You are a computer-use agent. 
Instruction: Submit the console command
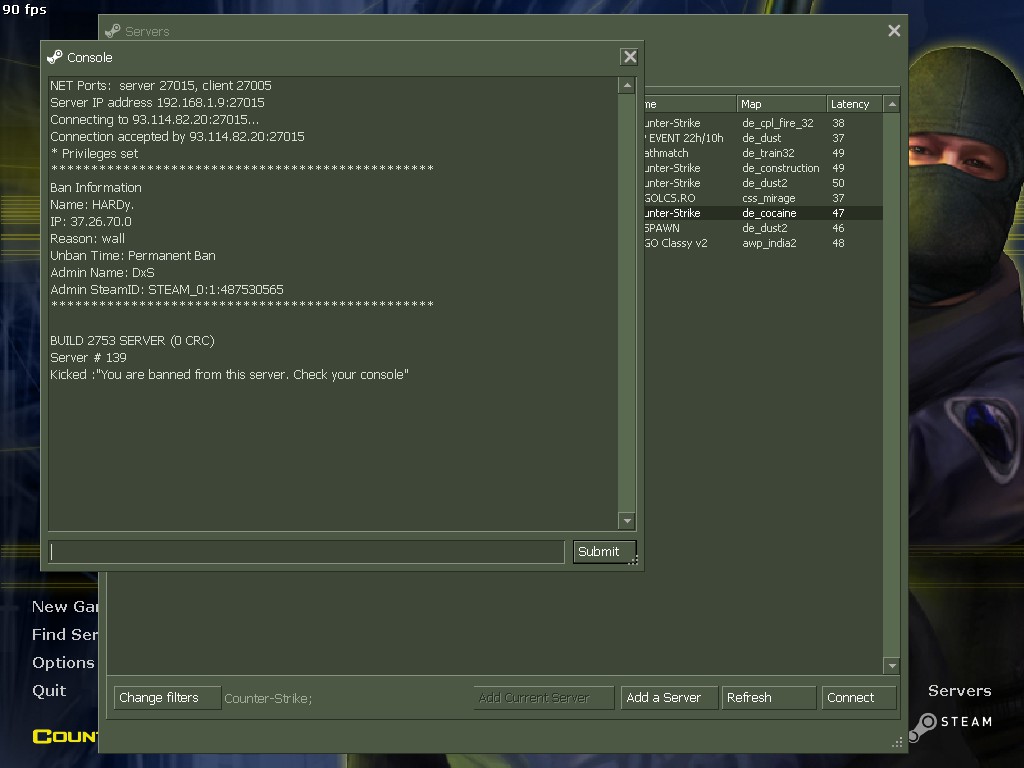(603, 552)
